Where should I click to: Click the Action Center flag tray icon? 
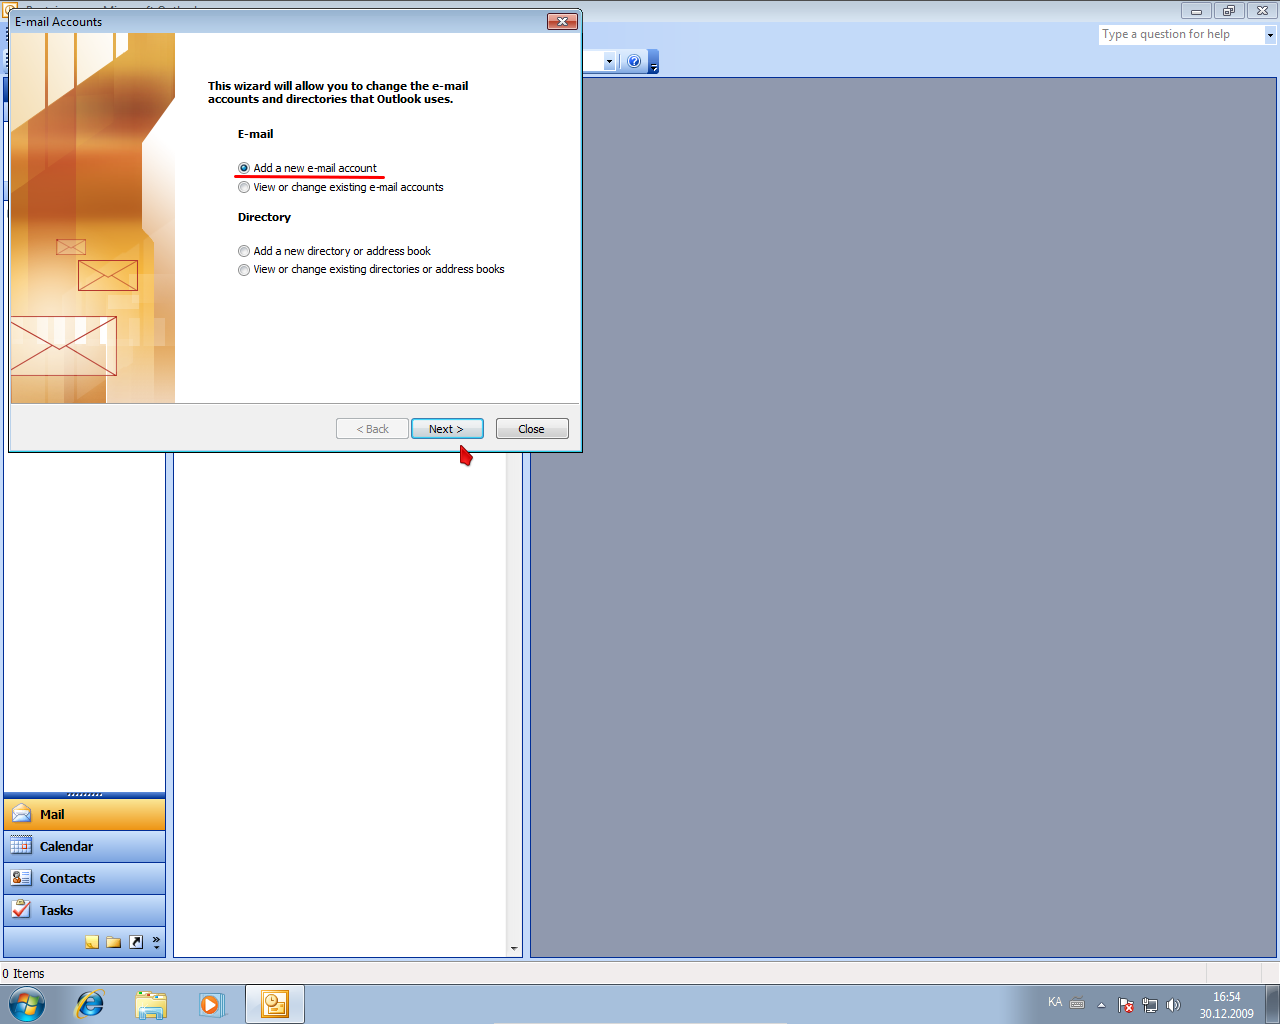pyautogui.click(x=1126, y=1005)
